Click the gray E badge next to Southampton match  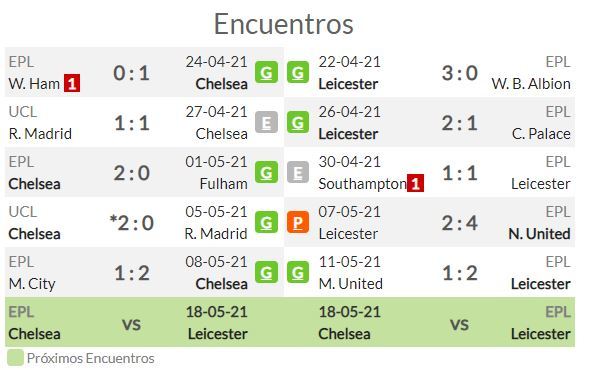(x=298, y=172)
